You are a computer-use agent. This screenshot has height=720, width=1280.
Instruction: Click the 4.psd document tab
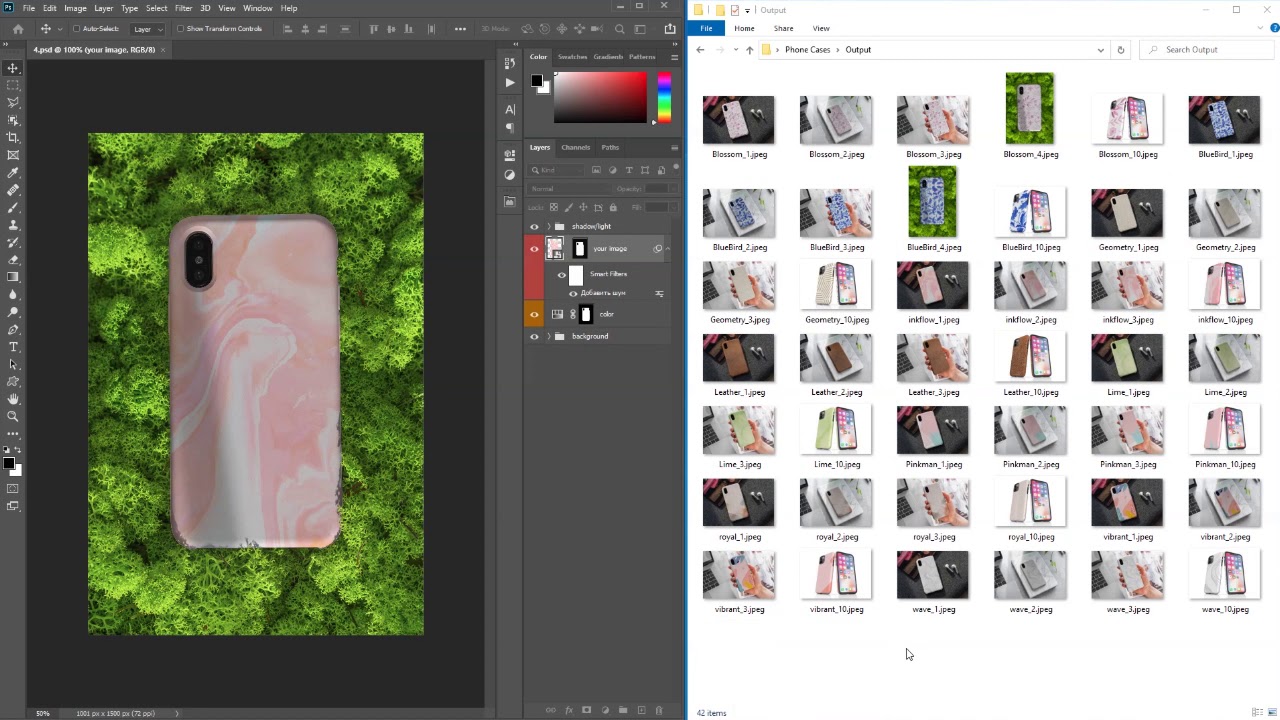[93, 49]
